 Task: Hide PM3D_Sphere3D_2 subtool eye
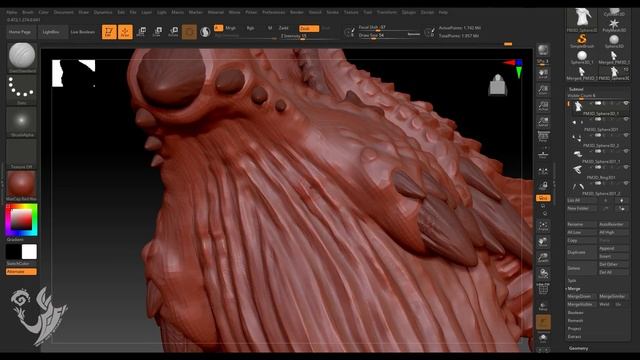coord(626,135)
